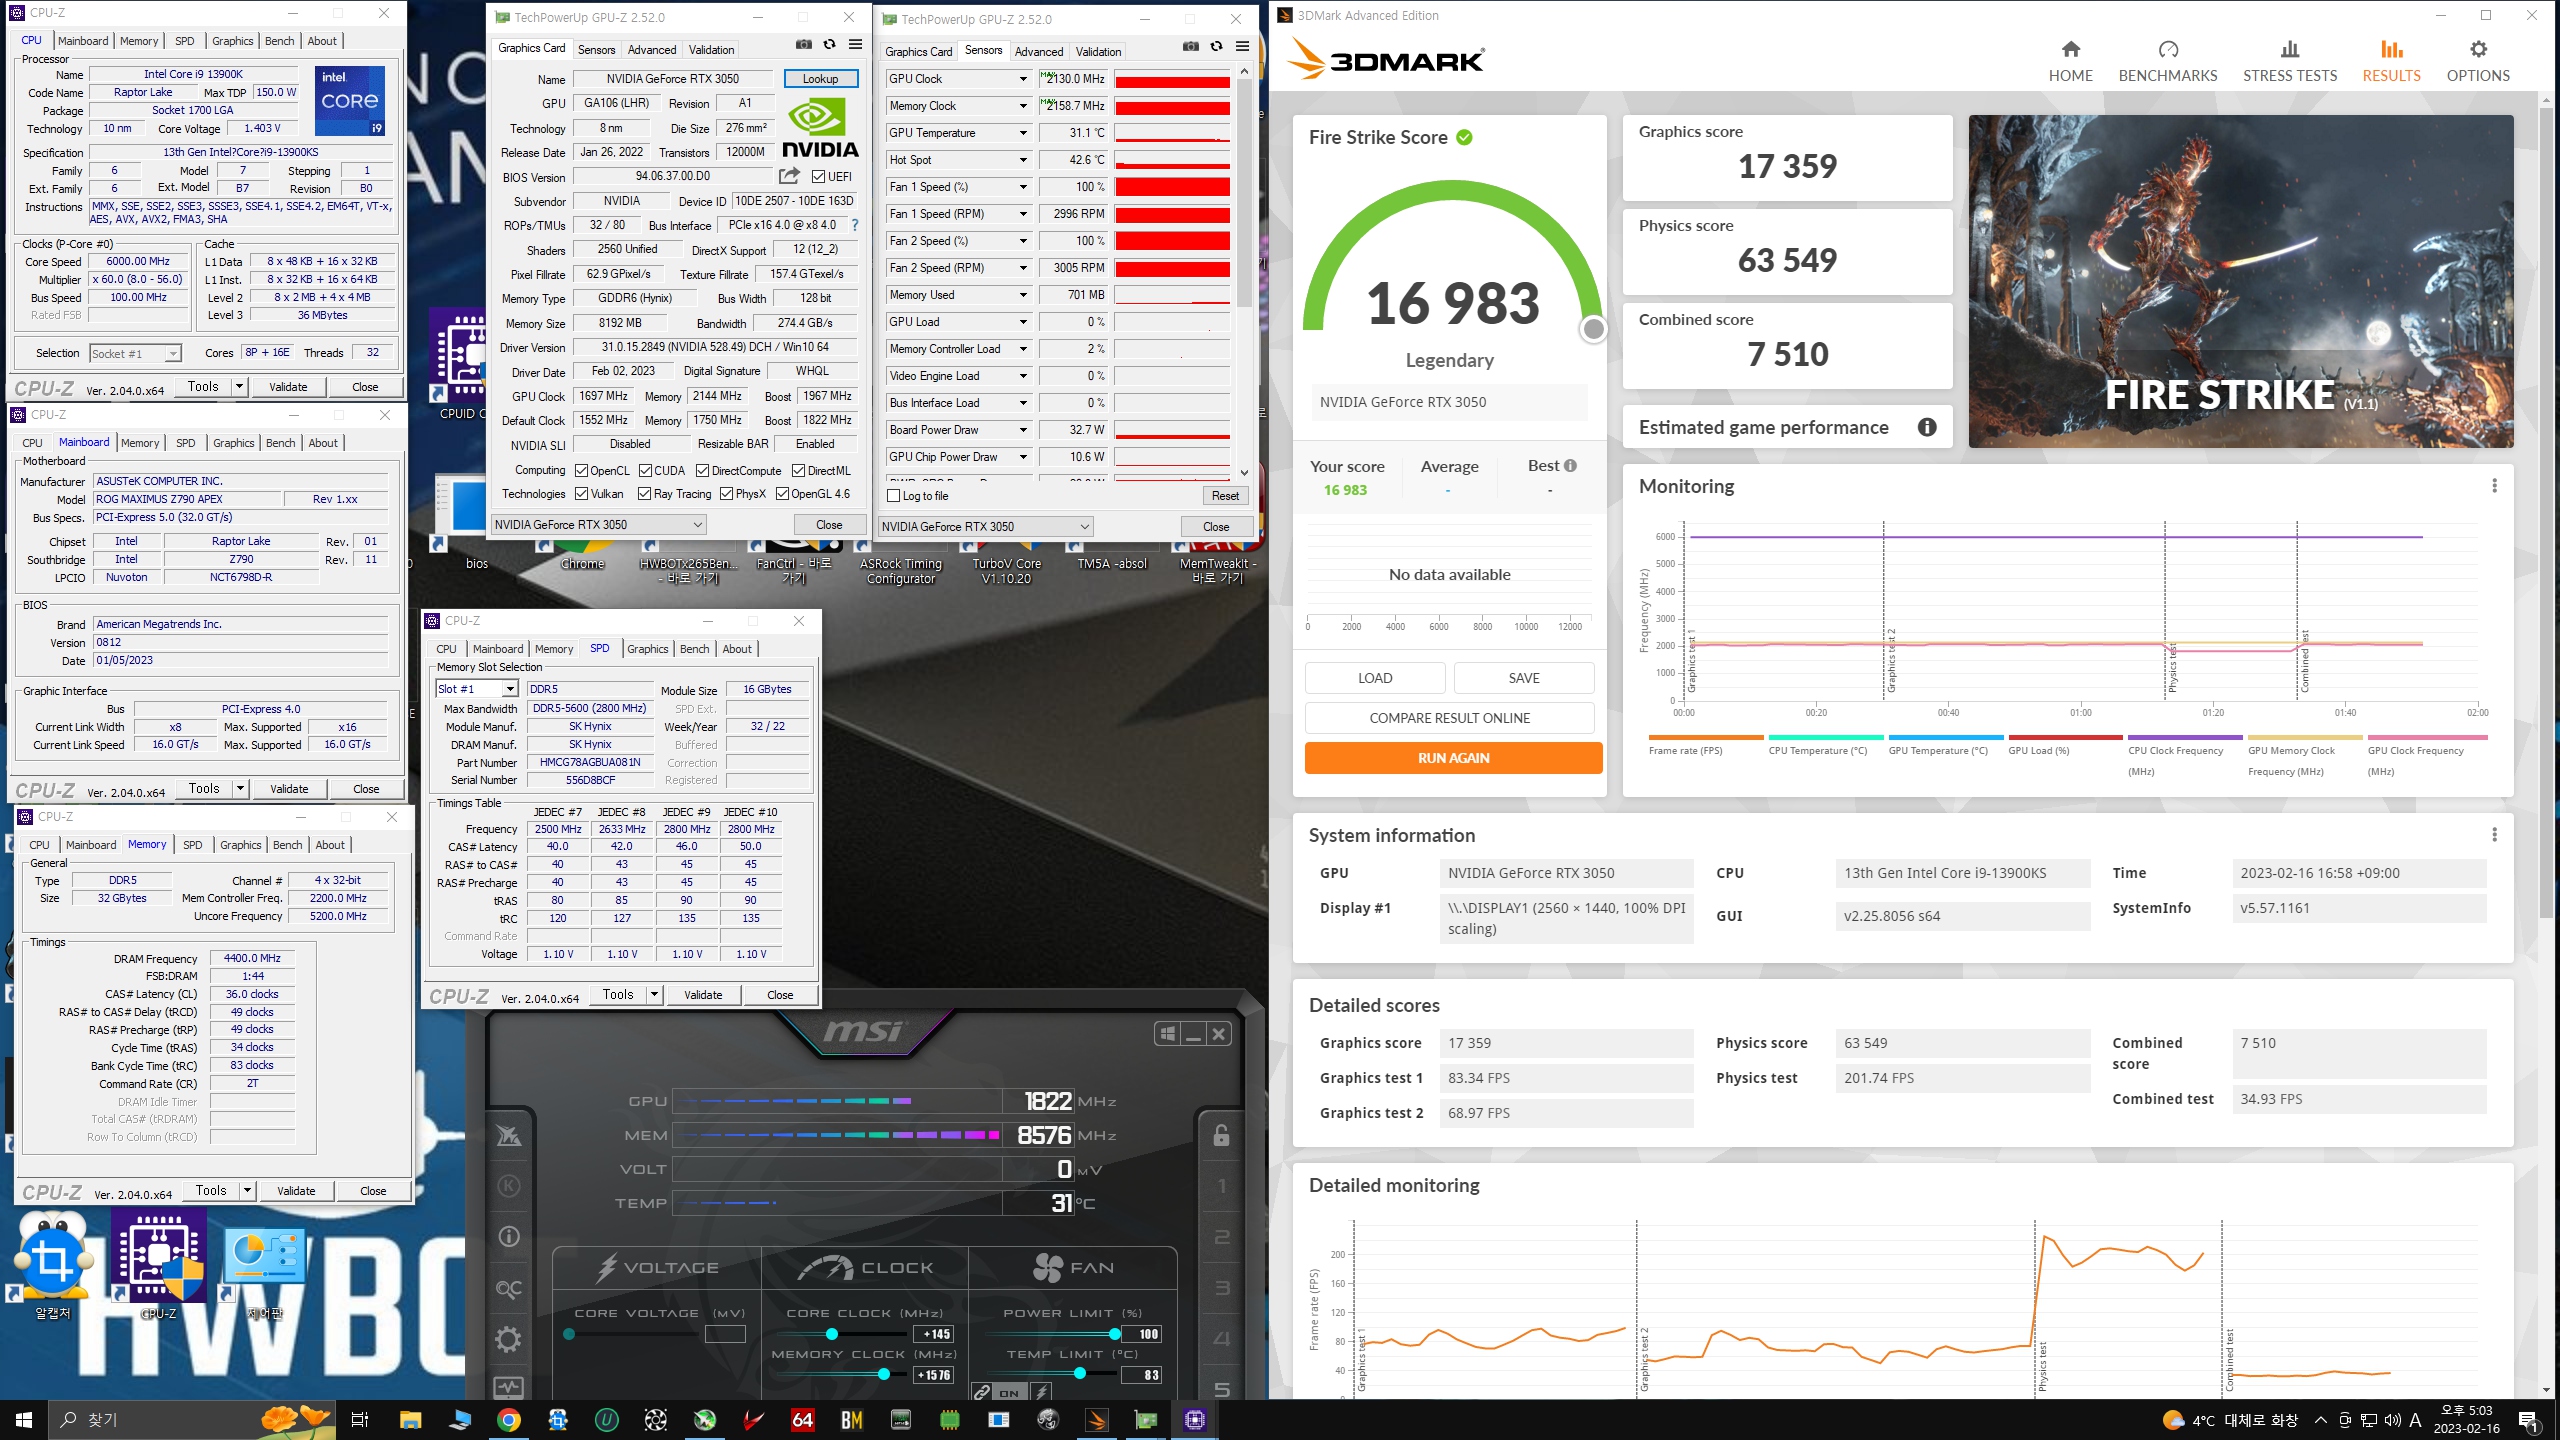Toggle the Vulkan checkbox

coord(581,494)
